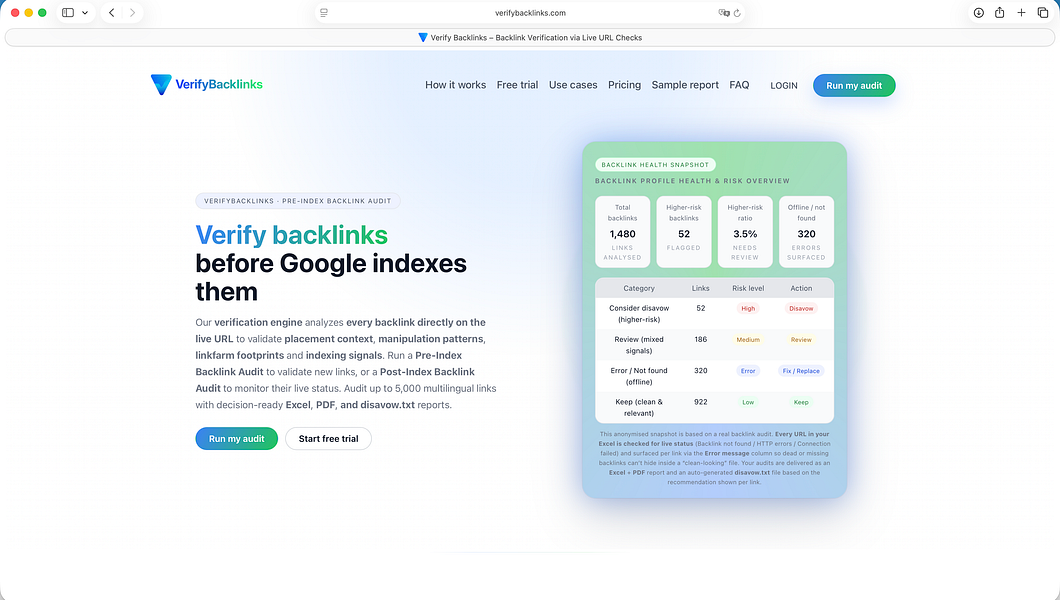The image size is (1060, 600).
Task: Share the current page
Action: (x=1000, y=12)
